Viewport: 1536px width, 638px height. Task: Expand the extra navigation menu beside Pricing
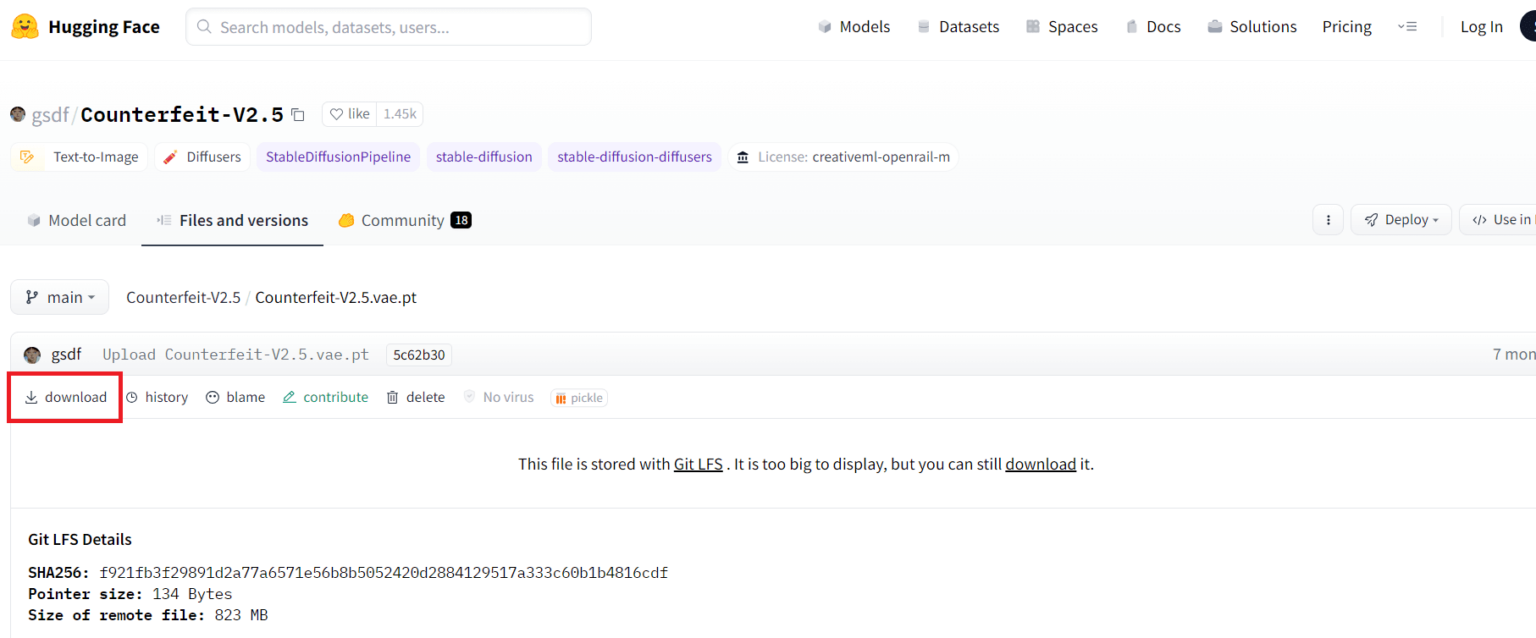pyautogui.click(x=1407, y=27)
